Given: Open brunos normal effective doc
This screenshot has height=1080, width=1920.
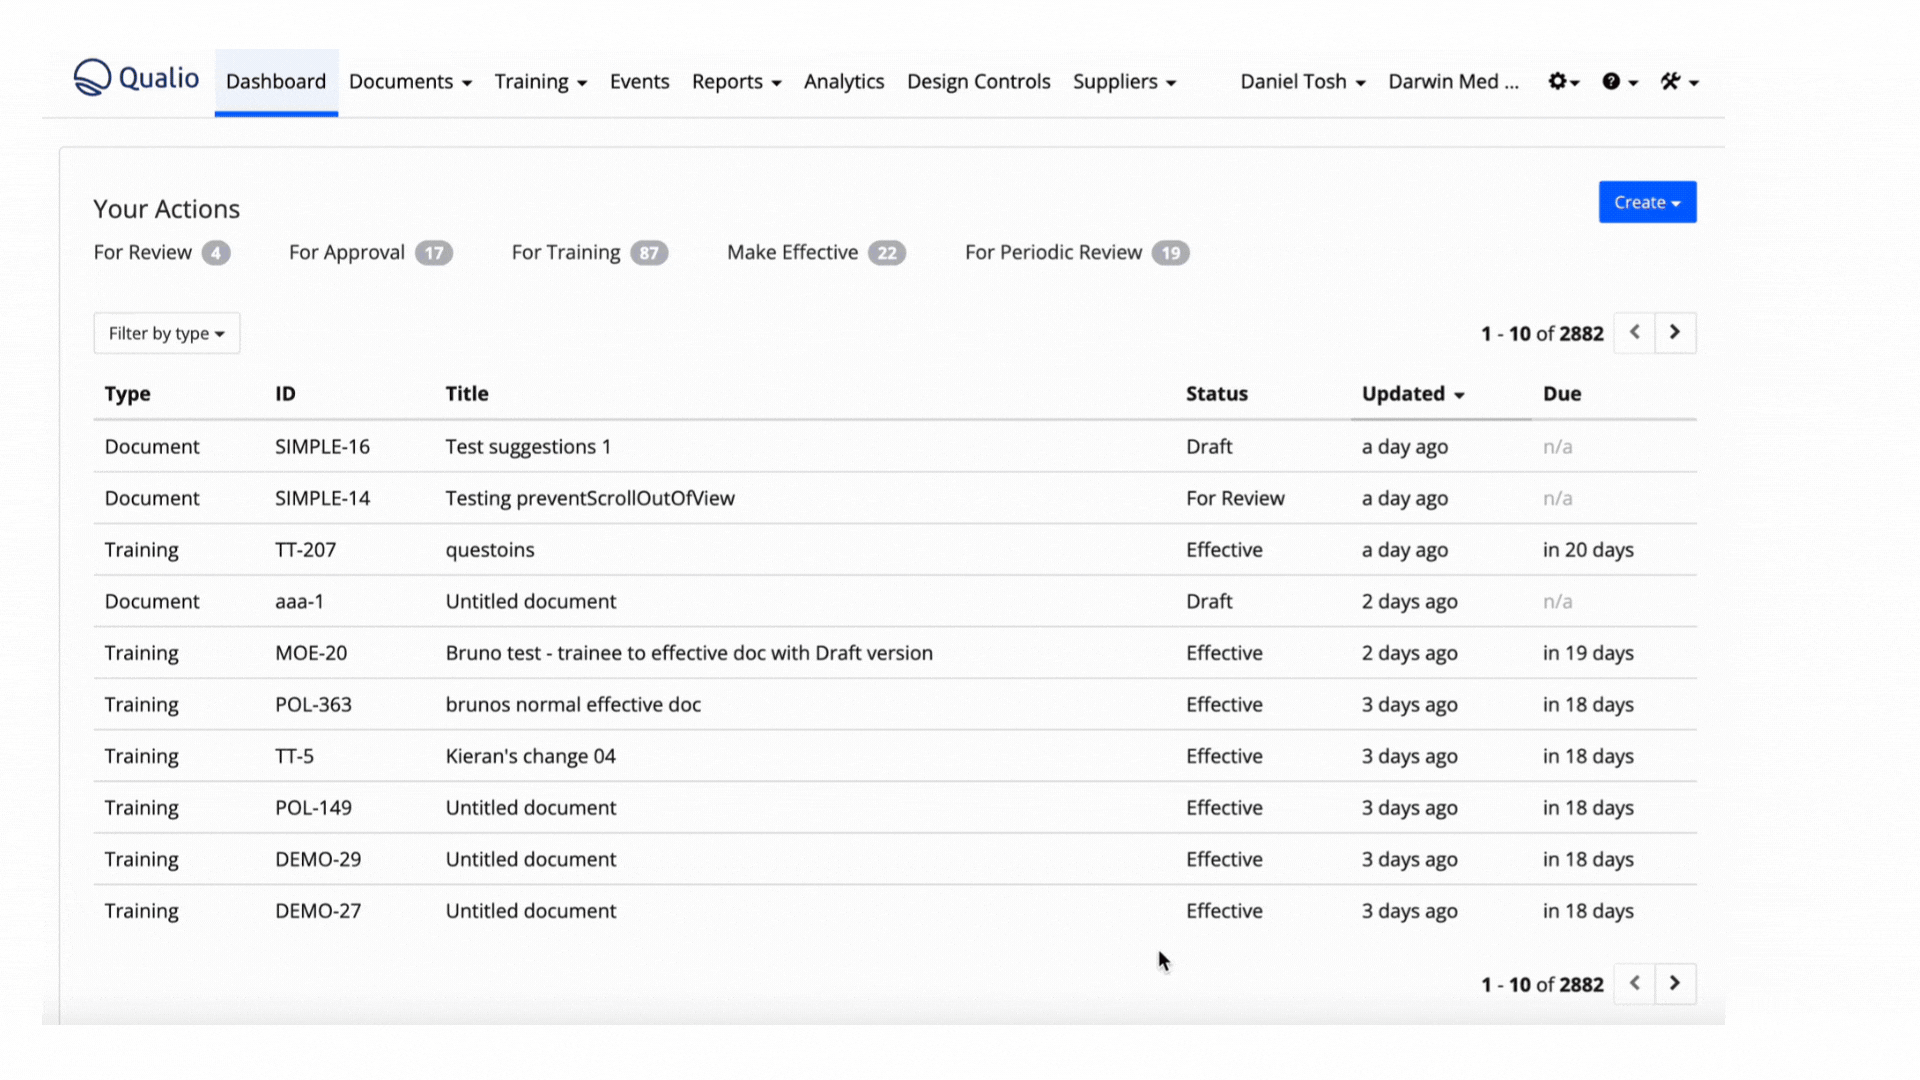Looking at the screenshot, I should [573, 705].
